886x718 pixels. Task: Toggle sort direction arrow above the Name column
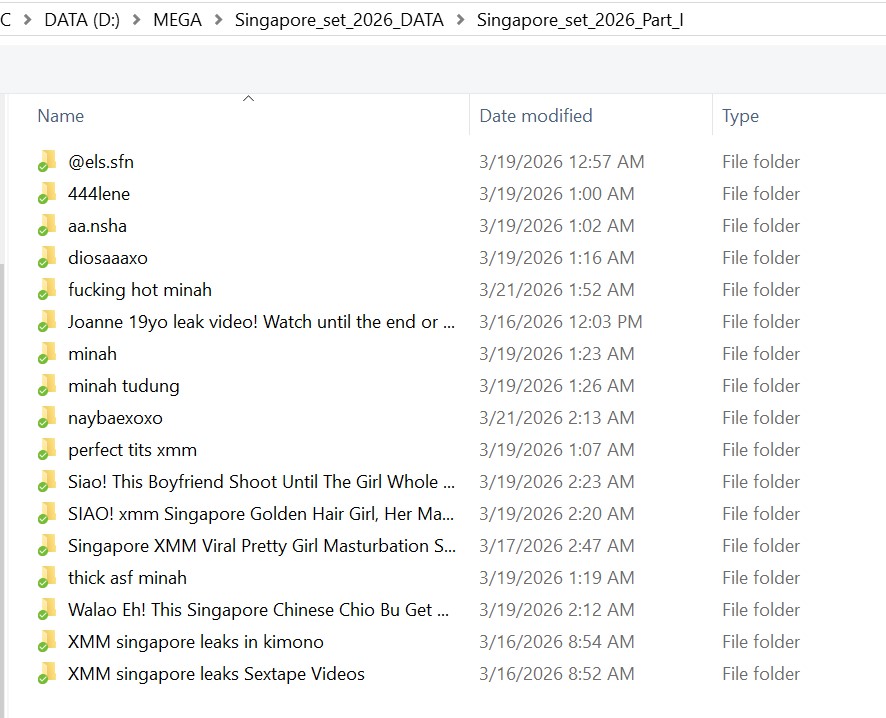click(248, 98)
